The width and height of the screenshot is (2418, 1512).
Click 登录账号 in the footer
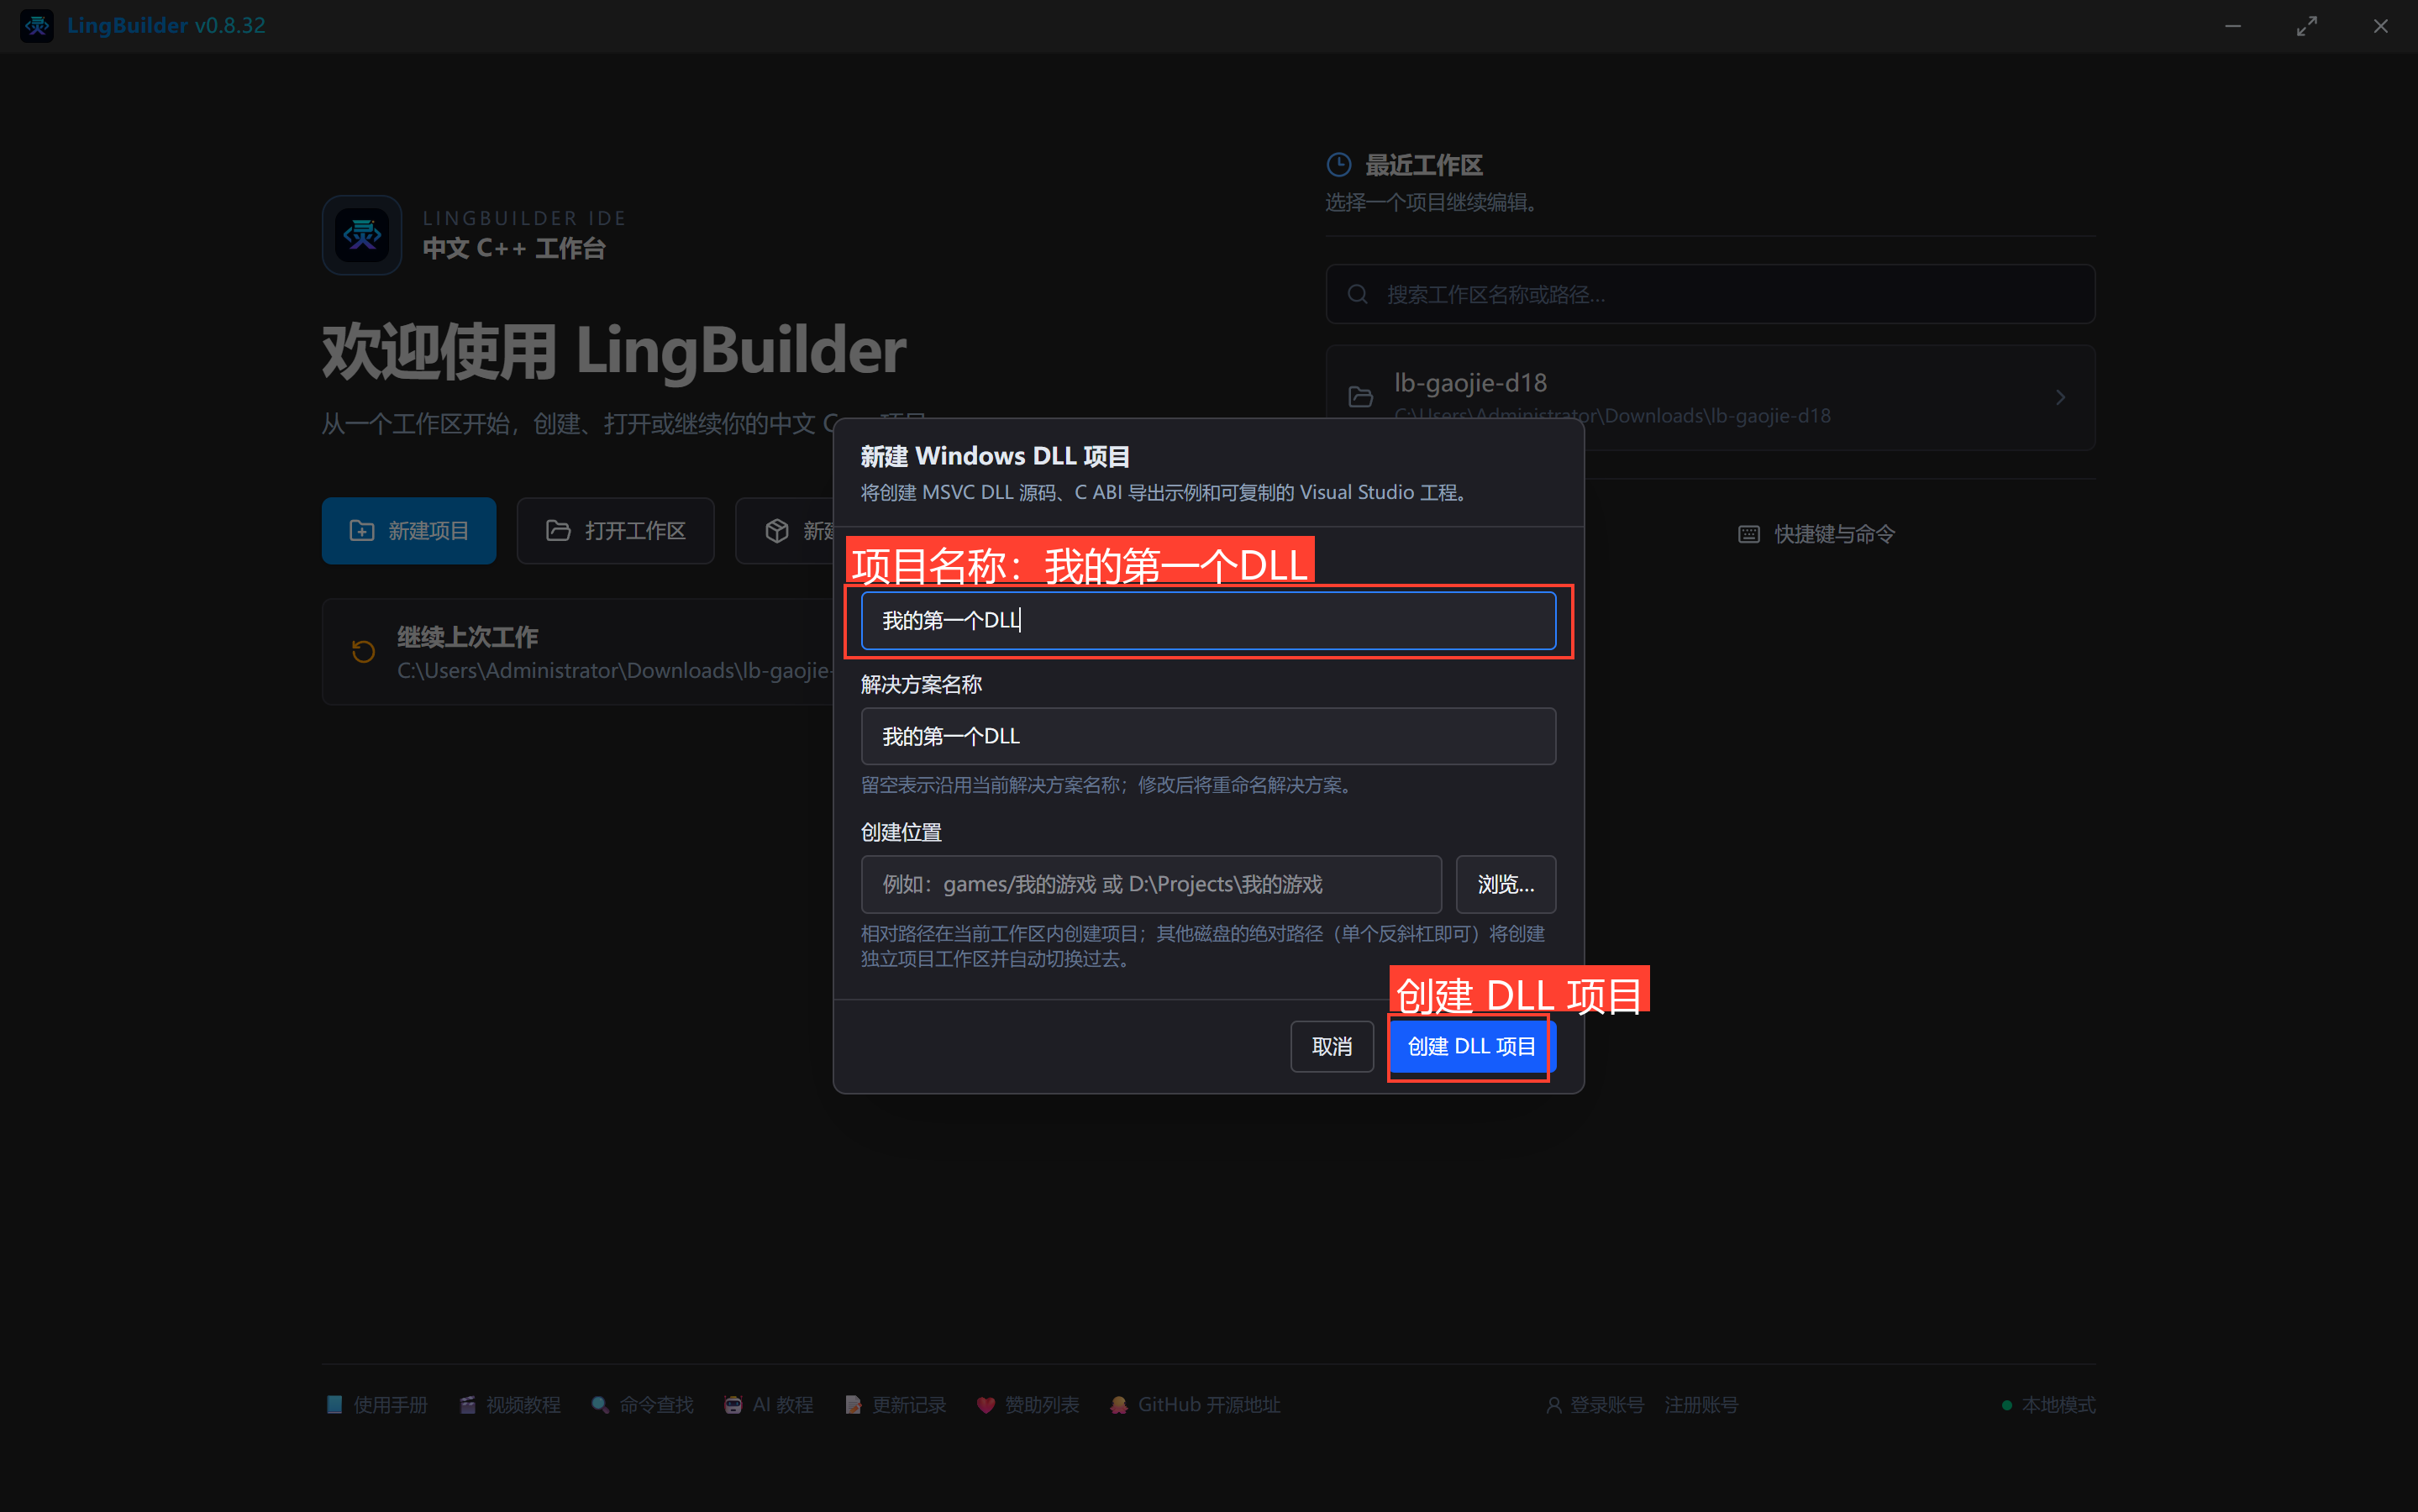tap(1595, 1405)
